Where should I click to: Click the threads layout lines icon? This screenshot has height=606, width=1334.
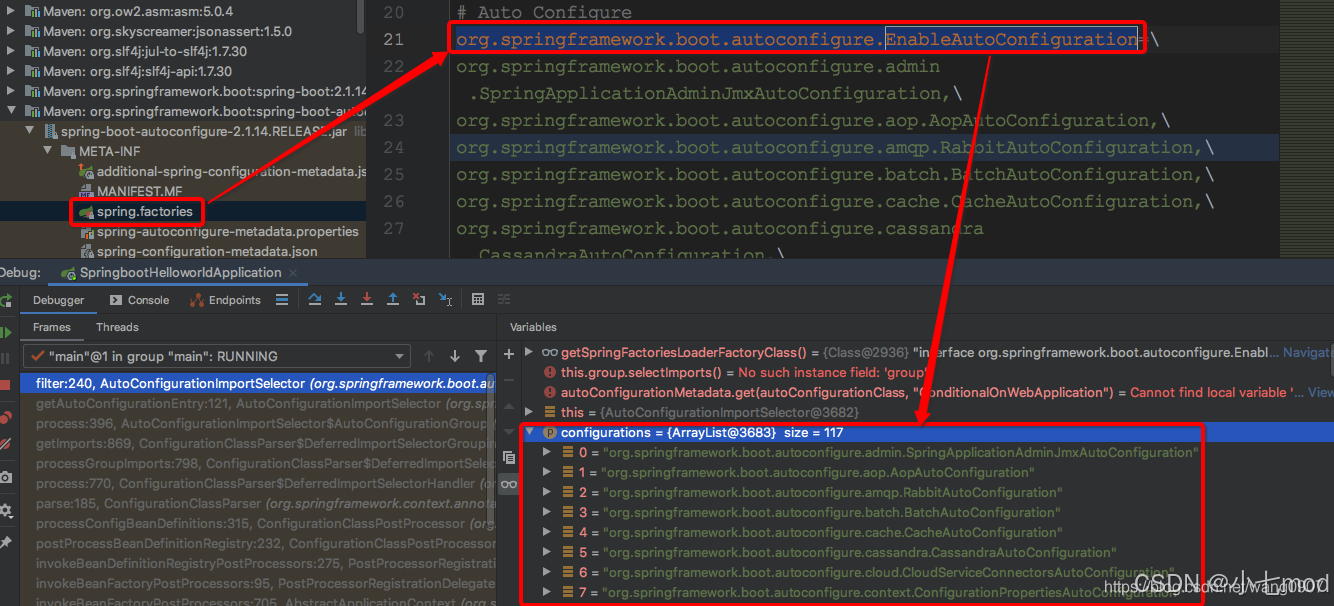click(282, 300)
